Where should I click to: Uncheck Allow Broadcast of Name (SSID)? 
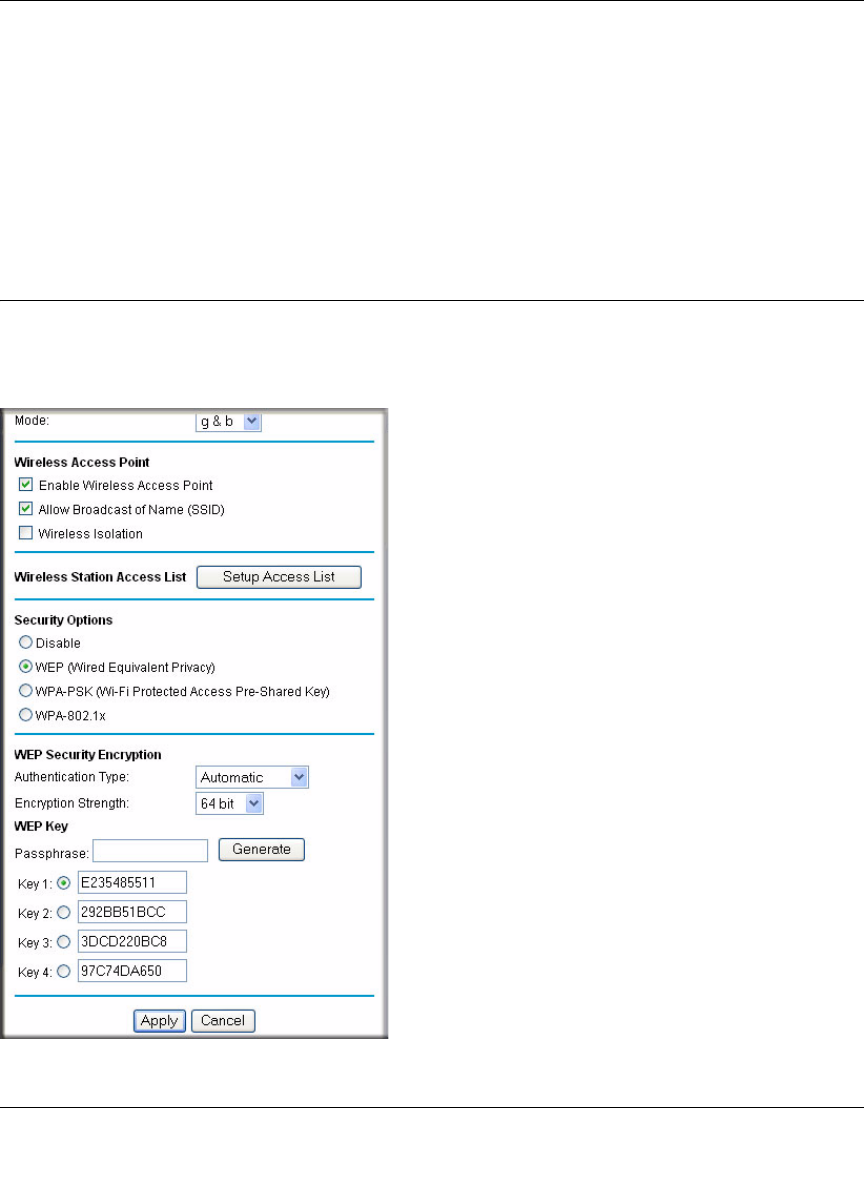(26, 509)
